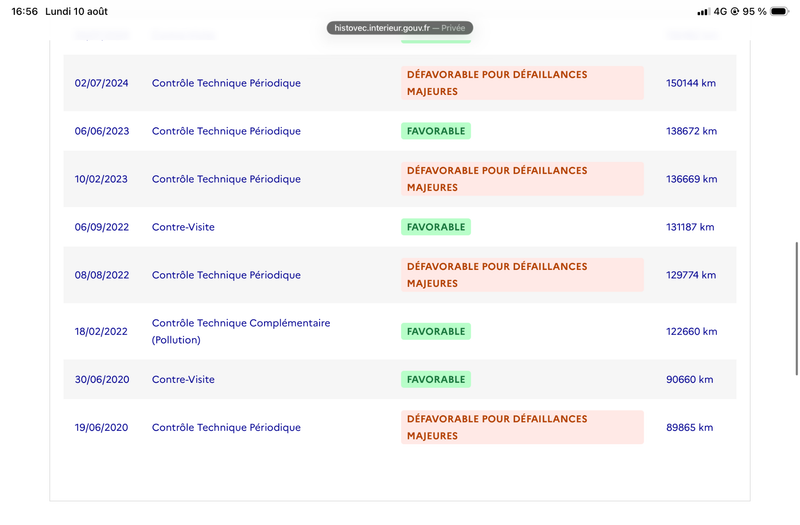Select the 89865 km mileage value
This screenshot has height=525, width=800.
(689, 428)
